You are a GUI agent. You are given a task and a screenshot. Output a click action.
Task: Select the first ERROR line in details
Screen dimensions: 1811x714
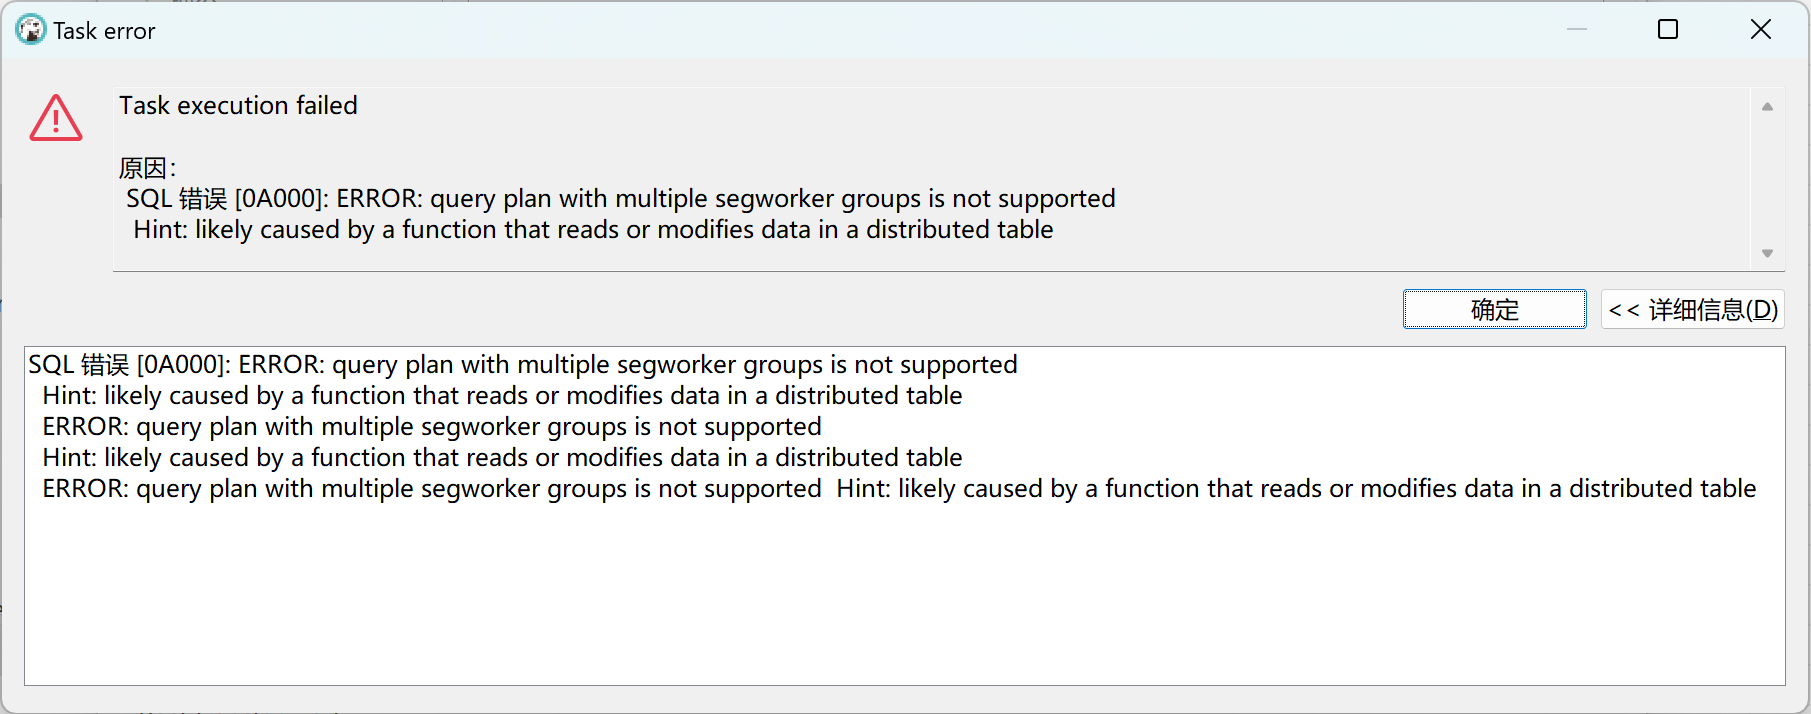point(431,426)
